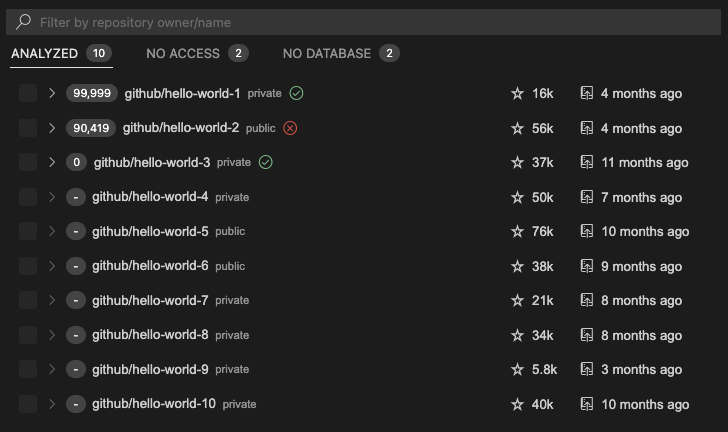Click the 0 result count badge on hello-world-3
Image resolution: width=728 pixels, height=432 pixels.
coord(77,162)
